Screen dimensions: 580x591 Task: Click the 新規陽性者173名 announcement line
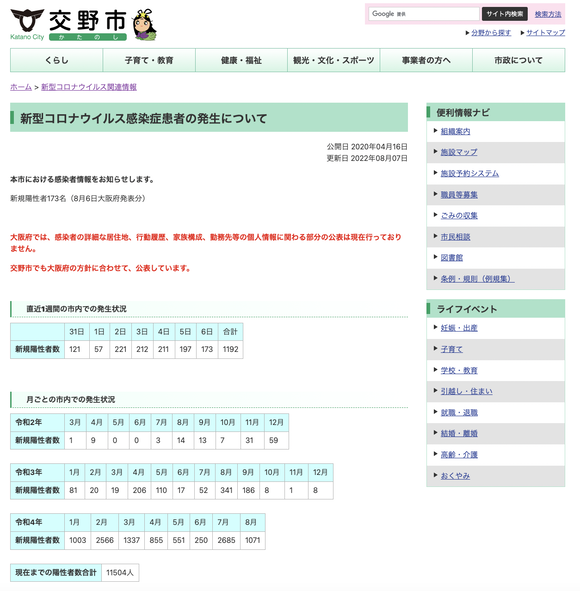coord(78,199)
